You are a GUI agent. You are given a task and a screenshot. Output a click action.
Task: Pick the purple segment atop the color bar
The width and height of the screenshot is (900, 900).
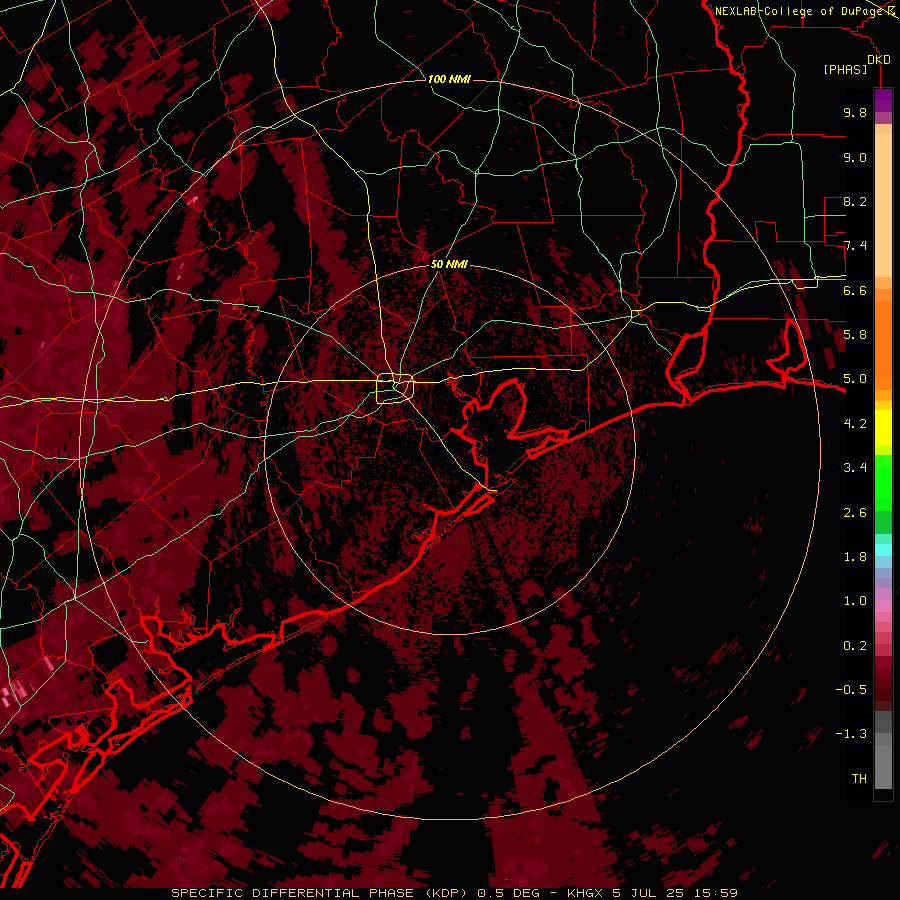(x=883, y=100)
